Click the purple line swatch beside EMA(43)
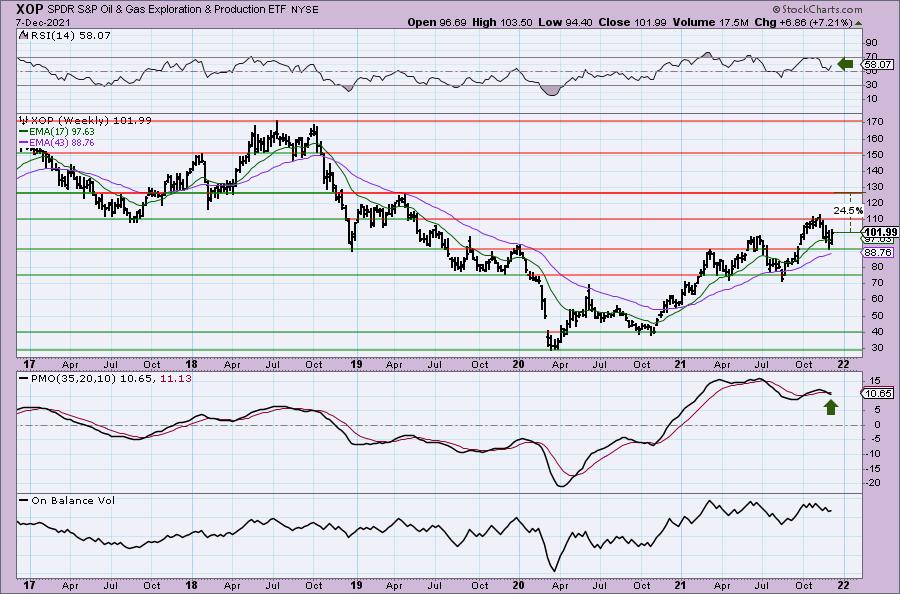This screenshot has height=594, width=900. coord(24,142)
